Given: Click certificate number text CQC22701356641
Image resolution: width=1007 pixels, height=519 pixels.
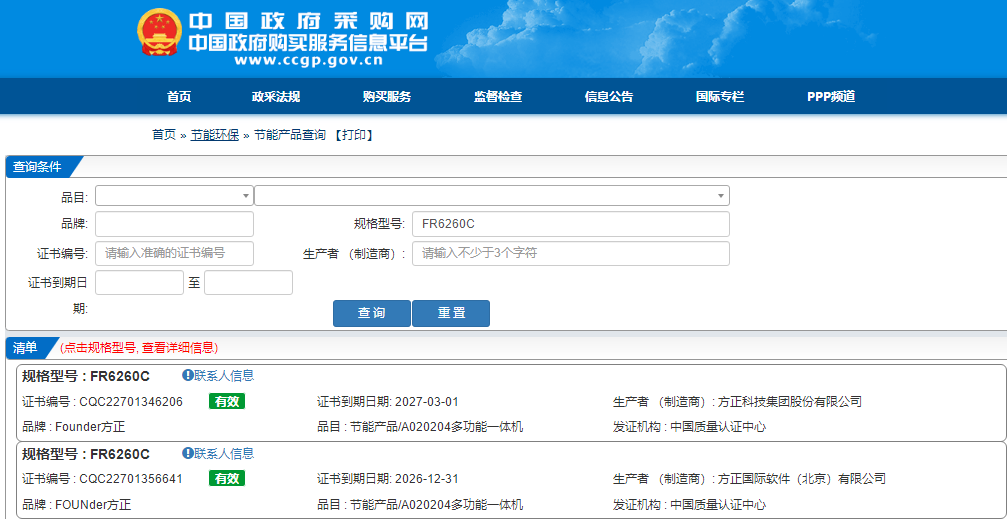Looking at the screenshot, I should tap(131, 479).
